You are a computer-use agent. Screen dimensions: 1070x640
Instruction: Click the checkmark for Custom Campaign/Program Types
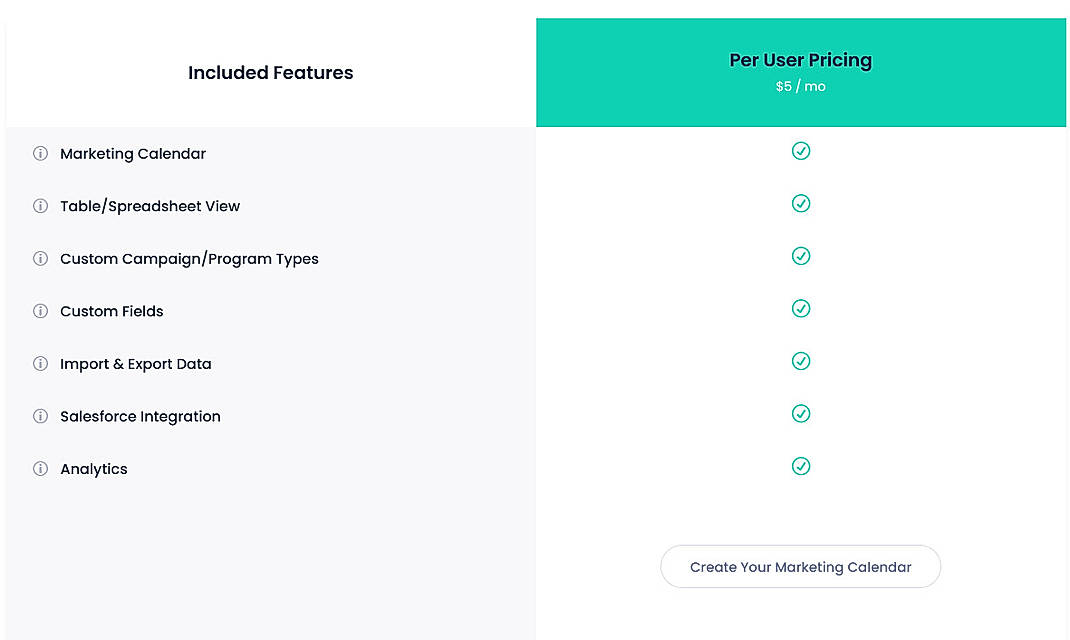pyautogui.click(x=801, y=256)
